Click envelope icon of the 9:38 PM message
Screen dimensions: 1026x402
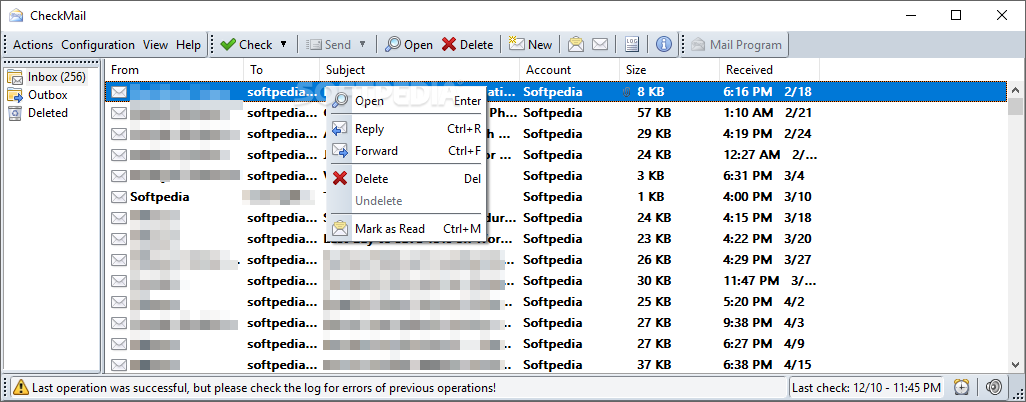(x=118, y=323)
